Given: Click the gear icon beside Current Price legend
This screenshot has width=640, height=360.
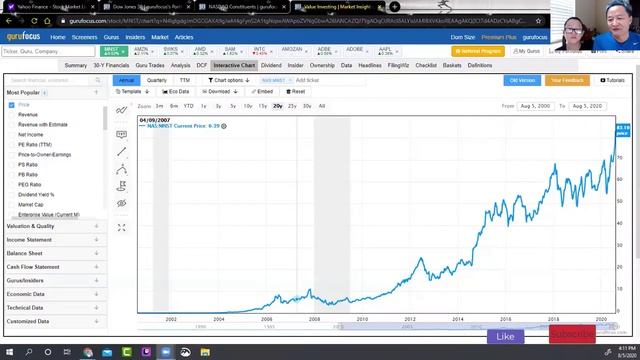Looking at the screenshot, I should (224, 126).
